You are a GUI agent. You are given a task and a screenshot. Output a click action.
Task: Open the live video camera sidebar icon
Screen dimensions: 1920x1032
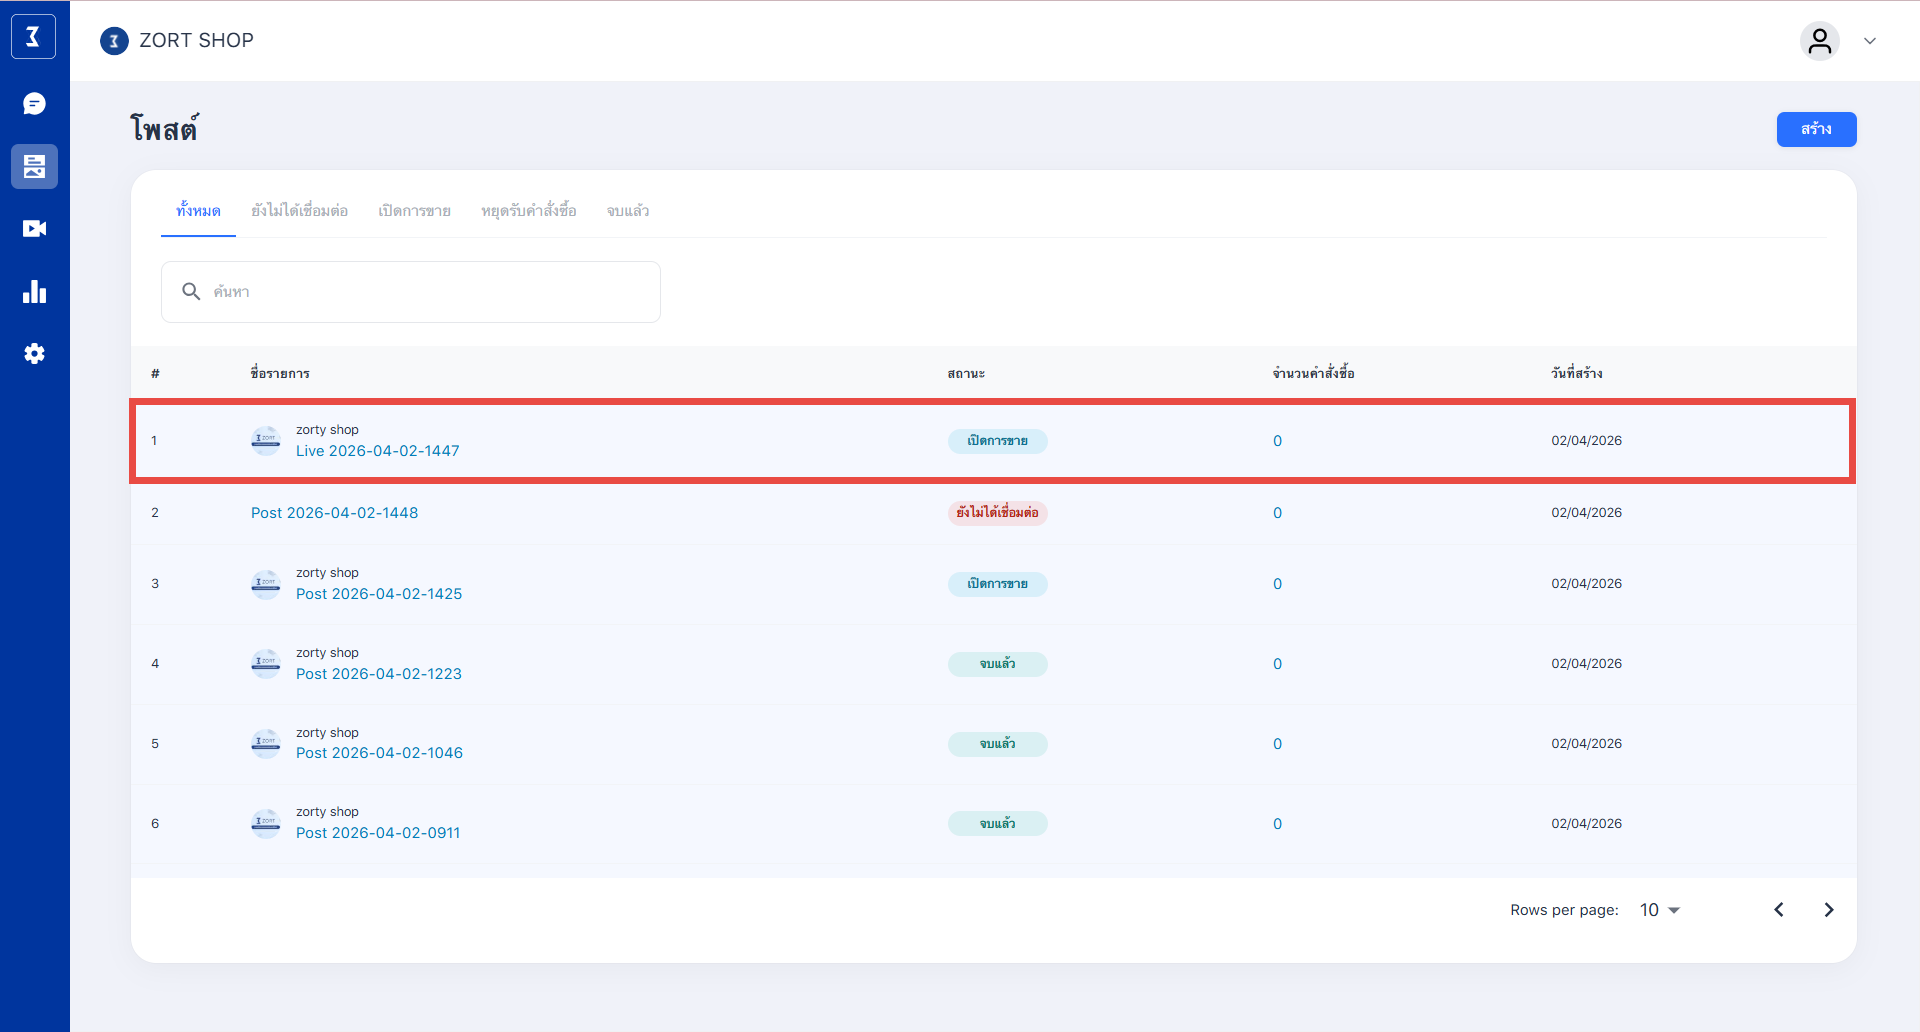point(34,229)
